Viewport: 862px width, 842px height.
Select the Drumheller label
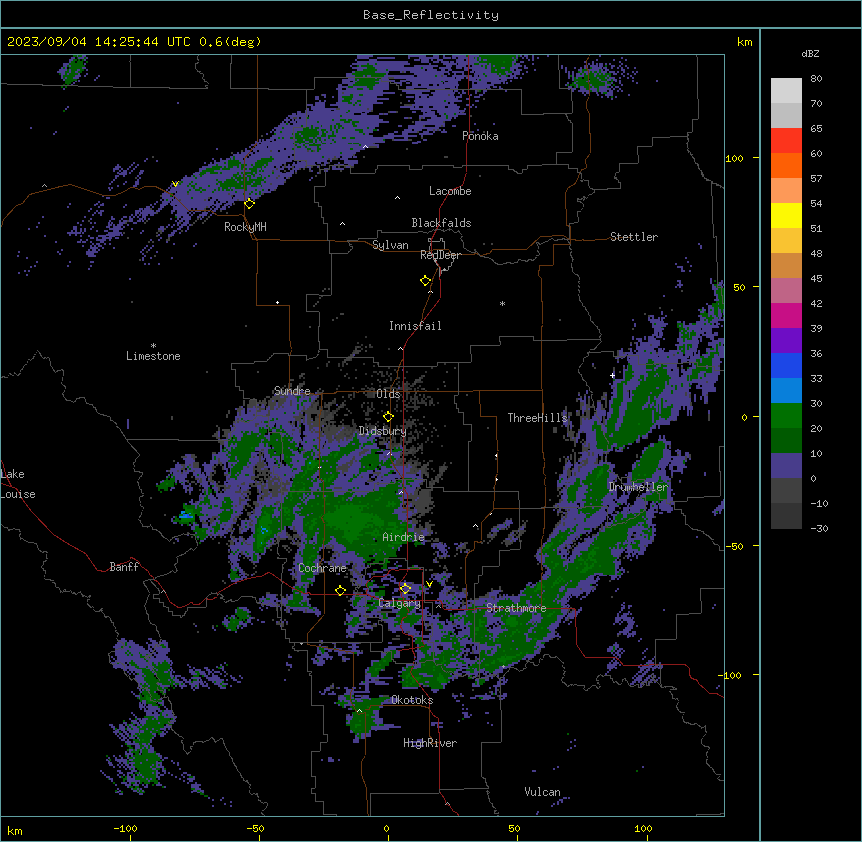tap(638, 487)
